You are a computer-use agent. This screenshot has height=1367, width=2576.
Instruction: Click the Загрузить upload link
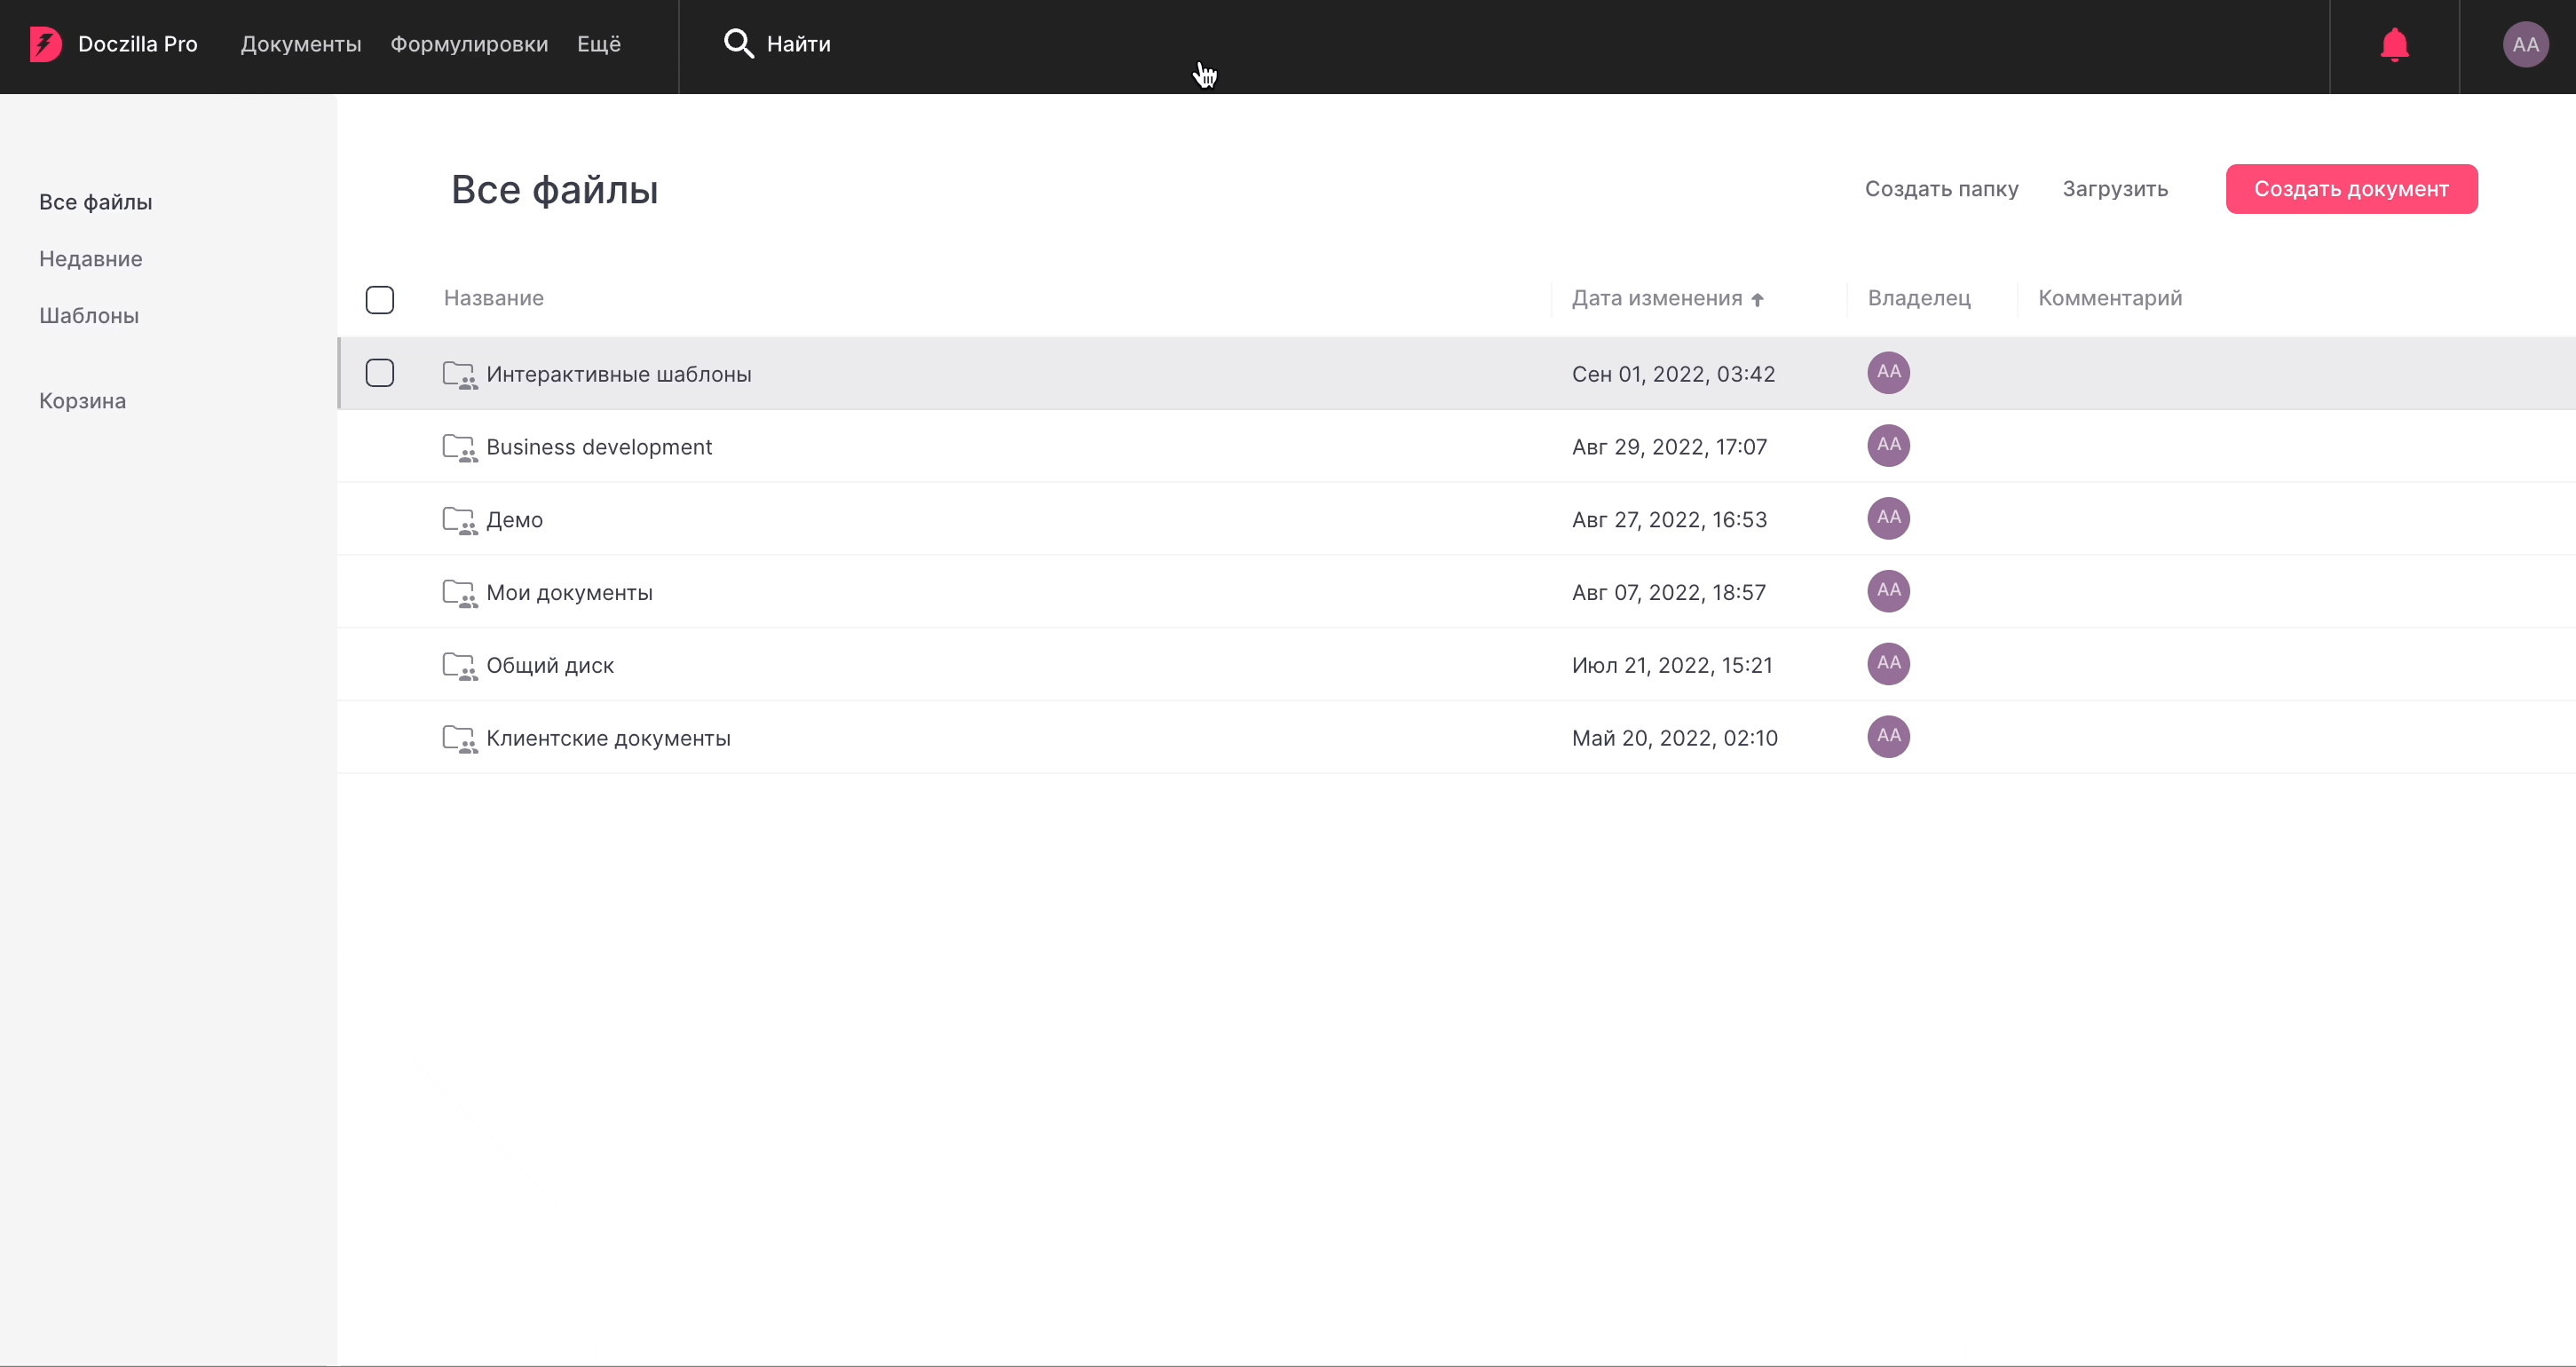click(2114, 189)
